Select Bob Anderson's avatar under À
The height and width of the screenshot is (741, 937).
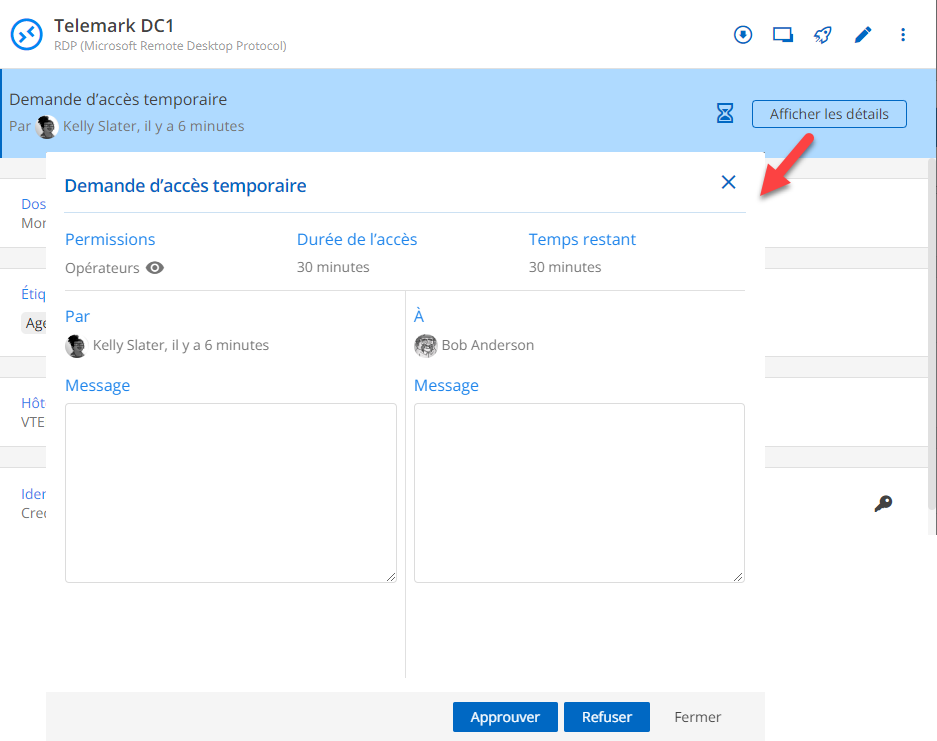click(426, 346)
